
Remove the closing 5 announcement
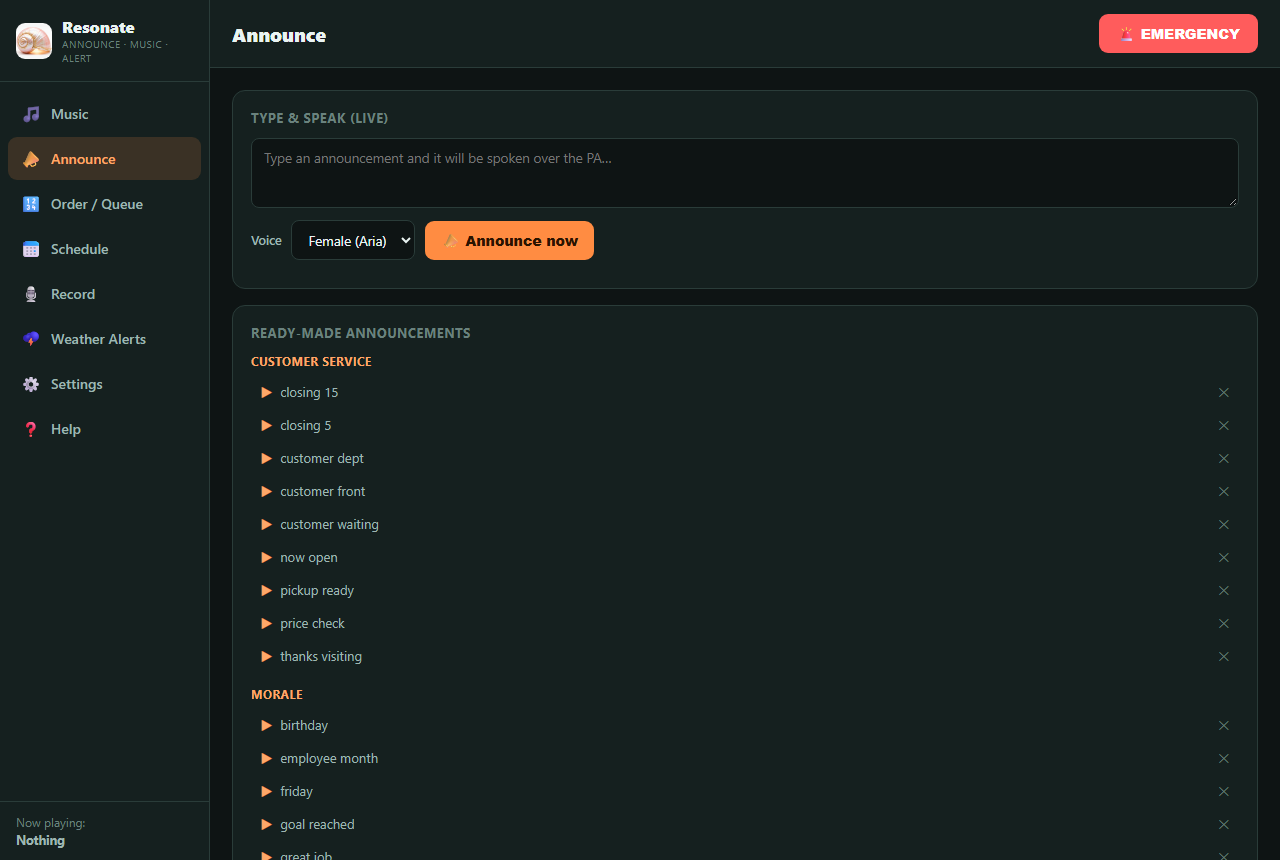1223,425
